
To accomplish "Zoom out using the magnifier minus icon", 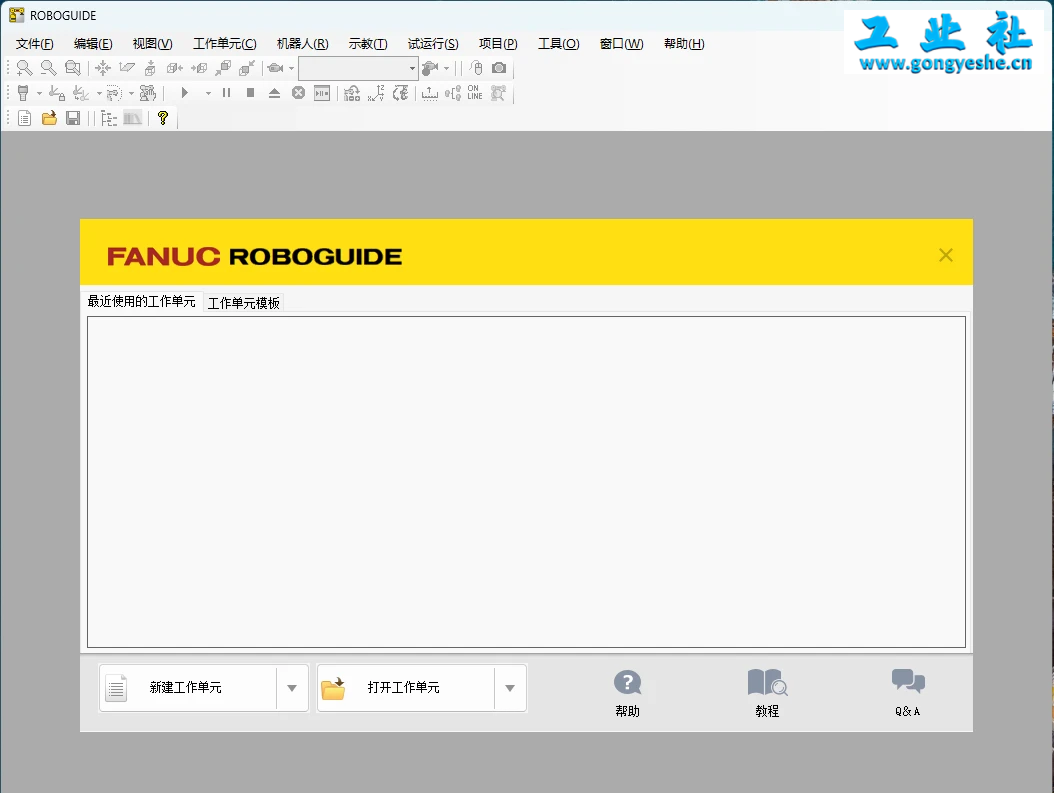I will pyautogui.click(x=48, y=68).
